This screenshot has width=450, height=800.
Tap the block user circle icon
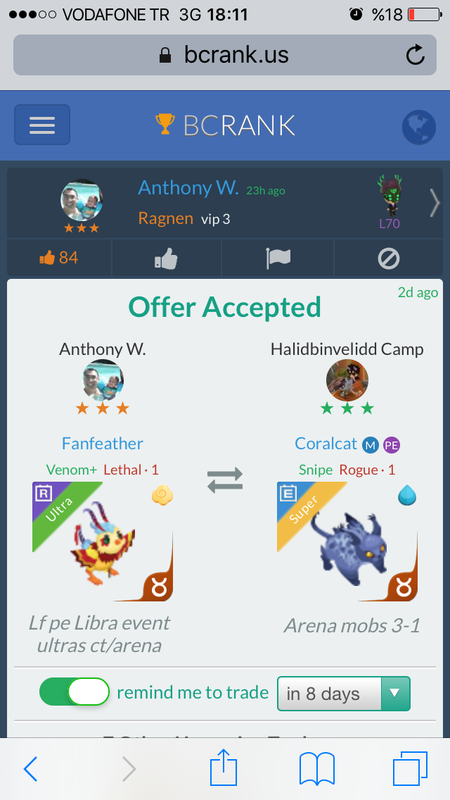click(388, 259)
